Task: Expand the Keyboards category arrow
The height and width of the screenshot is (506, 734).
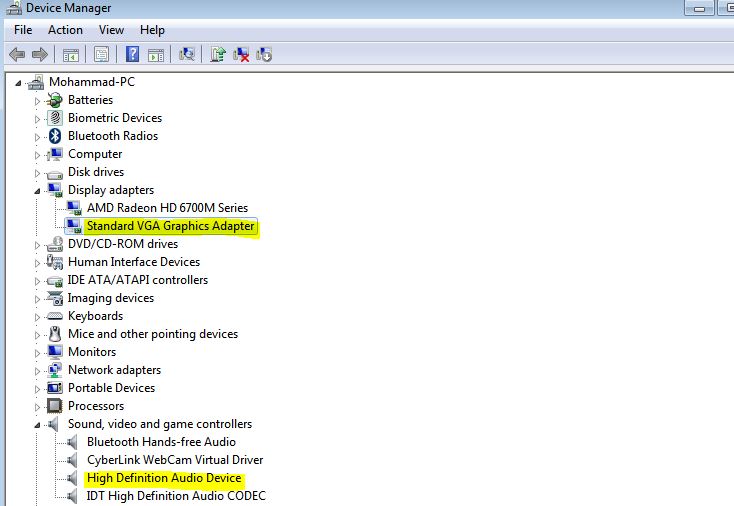Action: (x=37, y=317)
